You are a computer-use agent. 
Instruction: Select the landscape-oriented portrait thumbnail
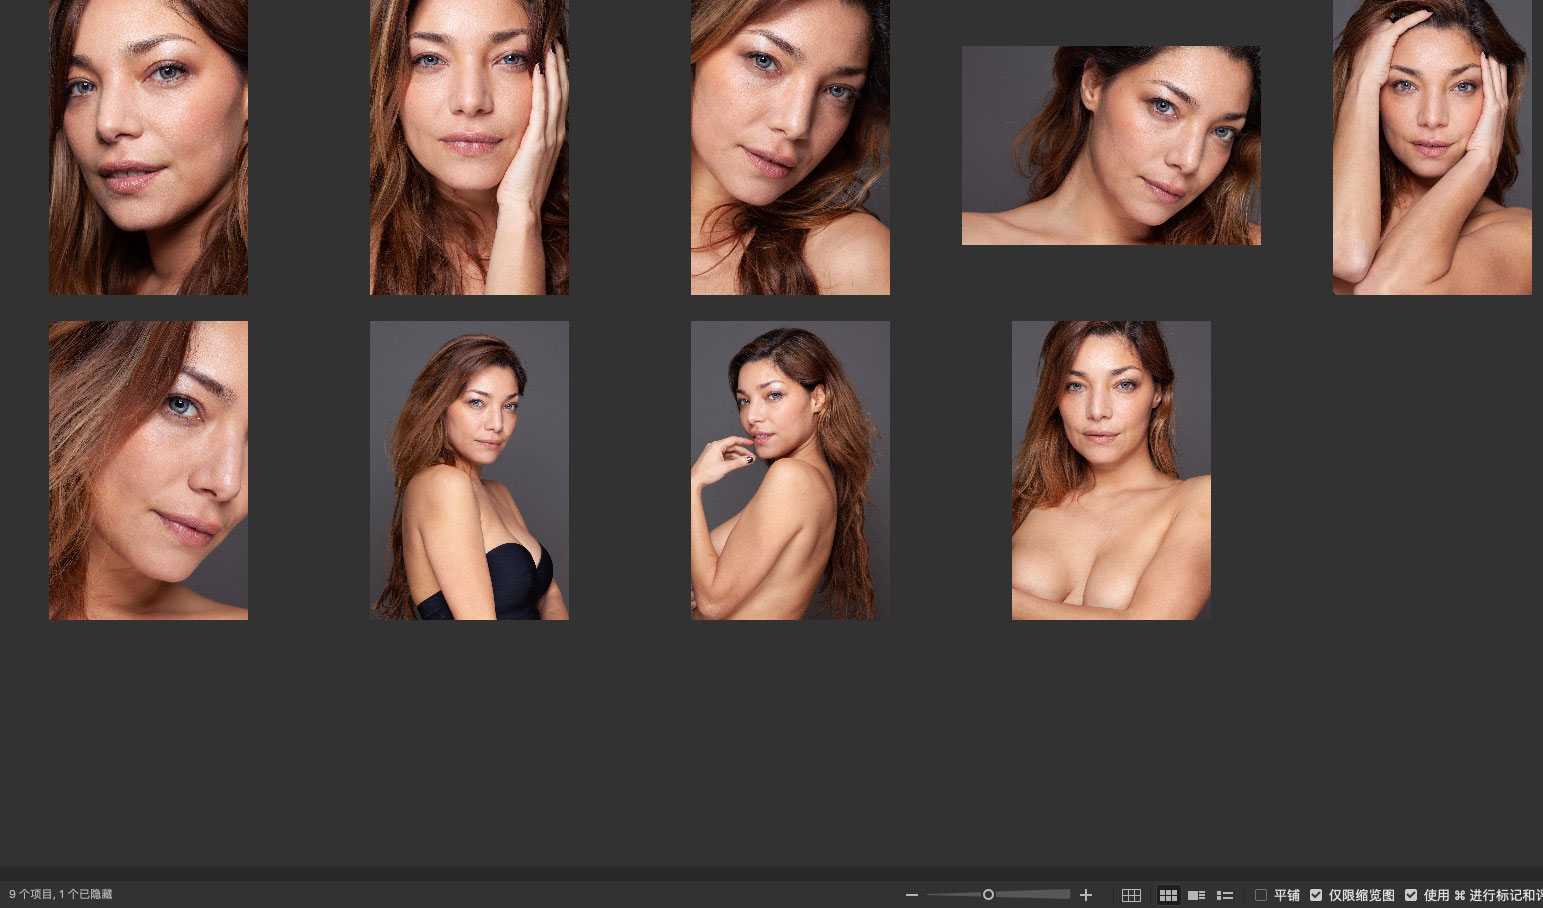point(1111,145)
